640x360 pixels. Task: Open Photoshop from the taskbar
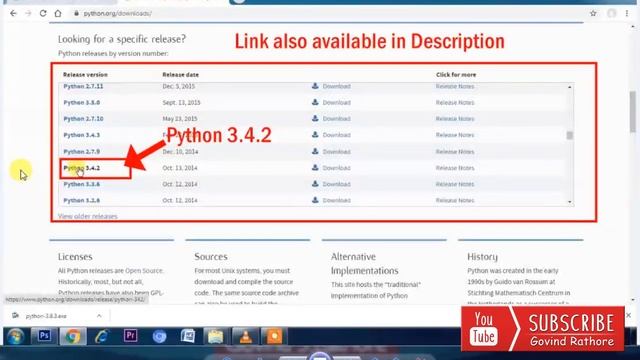(x=44, y=336)
